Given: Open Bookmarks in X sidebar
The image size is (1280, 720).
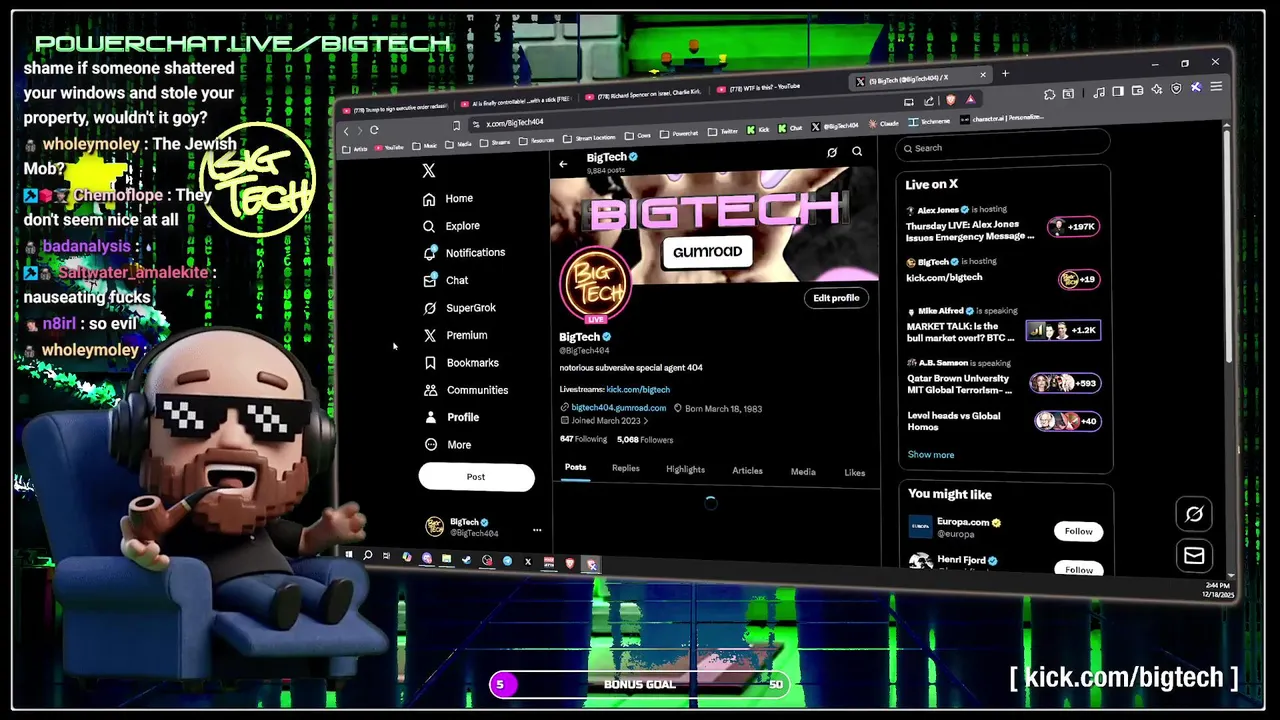Looking at the screenshot, I should click(x=461, y=363).
